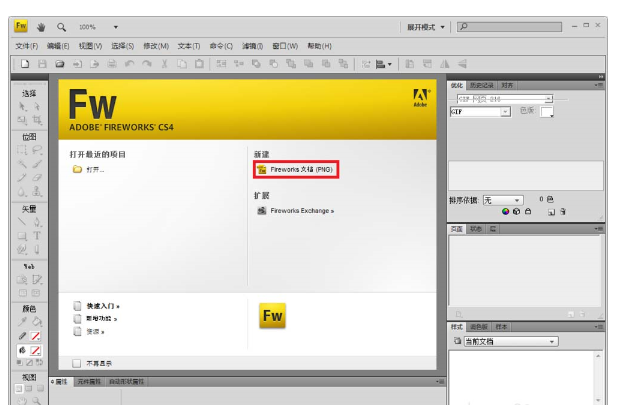Screen dimensions: 624x407
Task: Select the Crop tool
Action: click(37, 120)
